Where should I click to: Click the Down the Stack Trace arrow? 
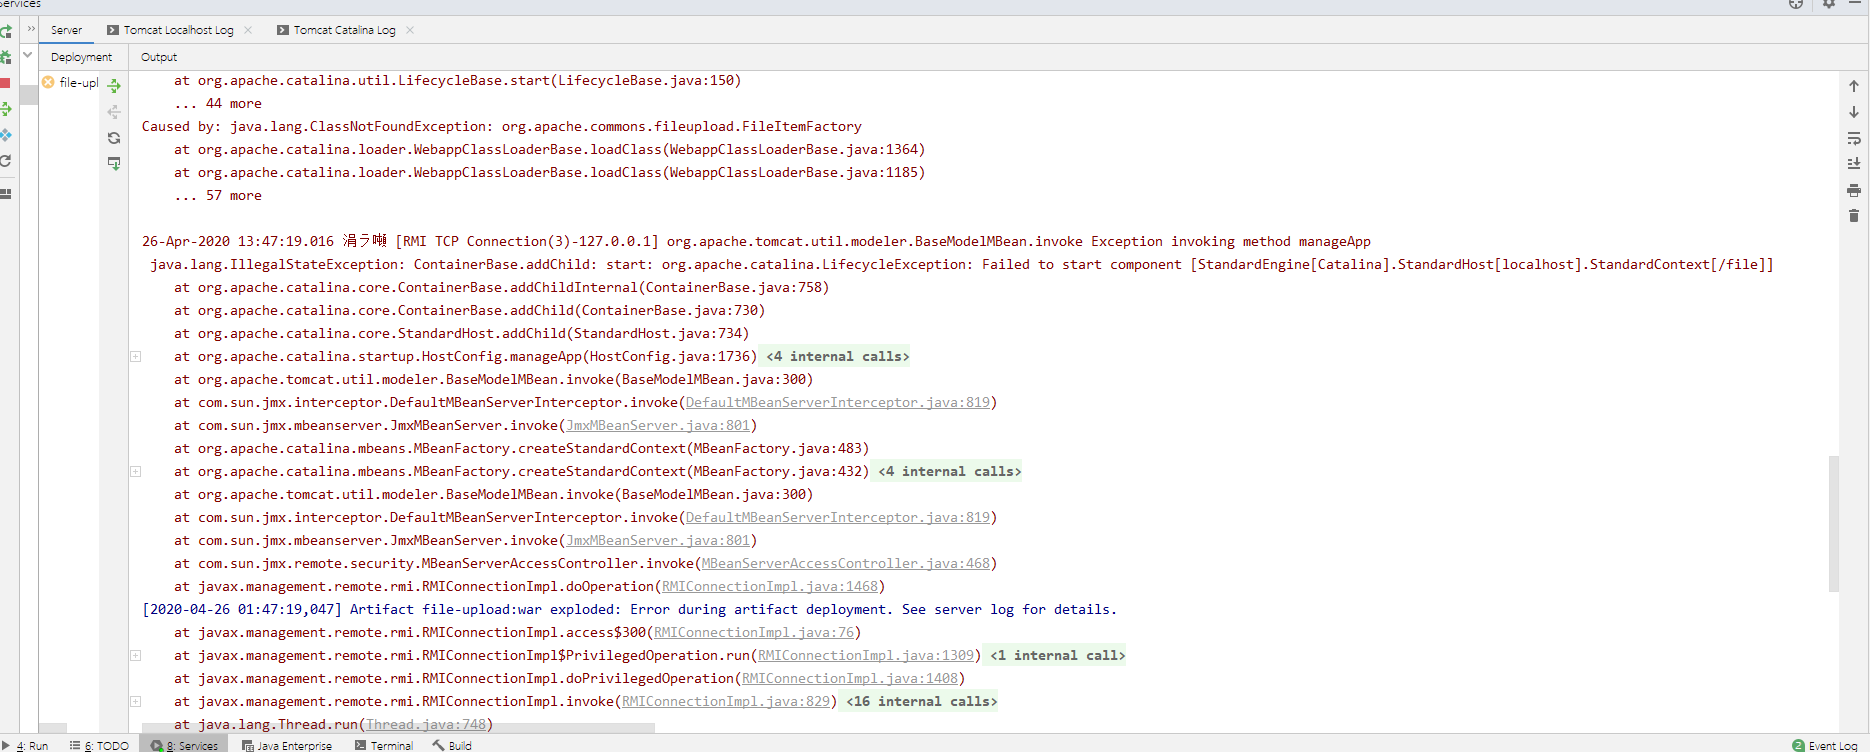1853,112
